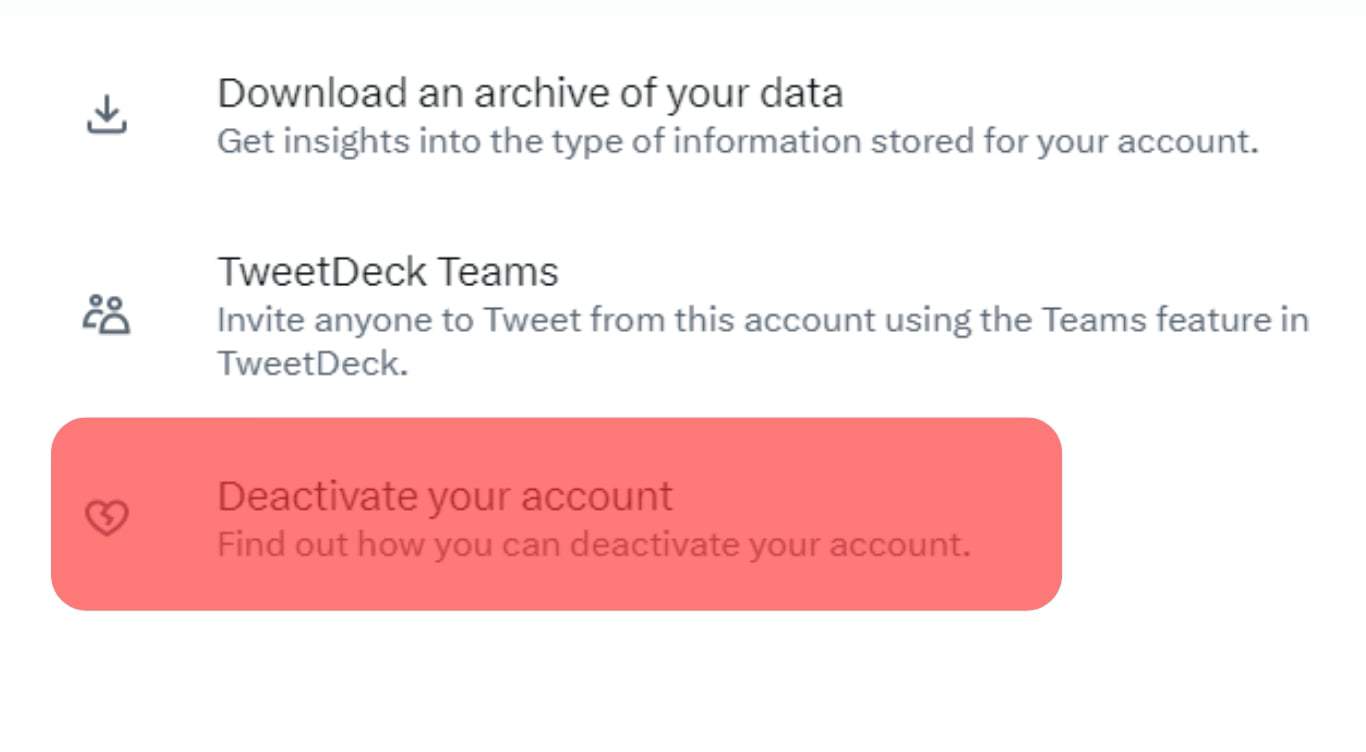Click the trailing "TweetDeck." word in Teams description
The width and height of the screenshot is (1366, 752).
(312, 363)
